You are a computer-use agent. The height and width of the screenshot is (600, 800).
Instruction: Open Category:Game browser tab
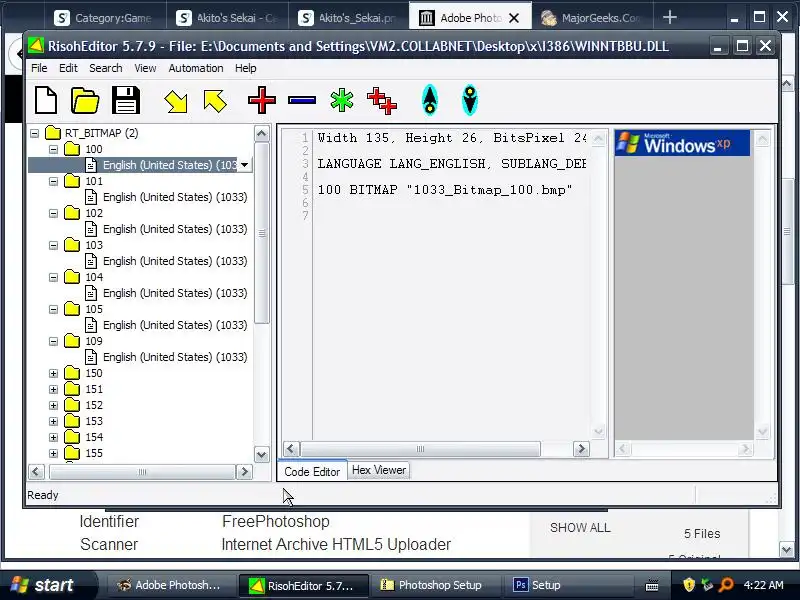[105, 18]
